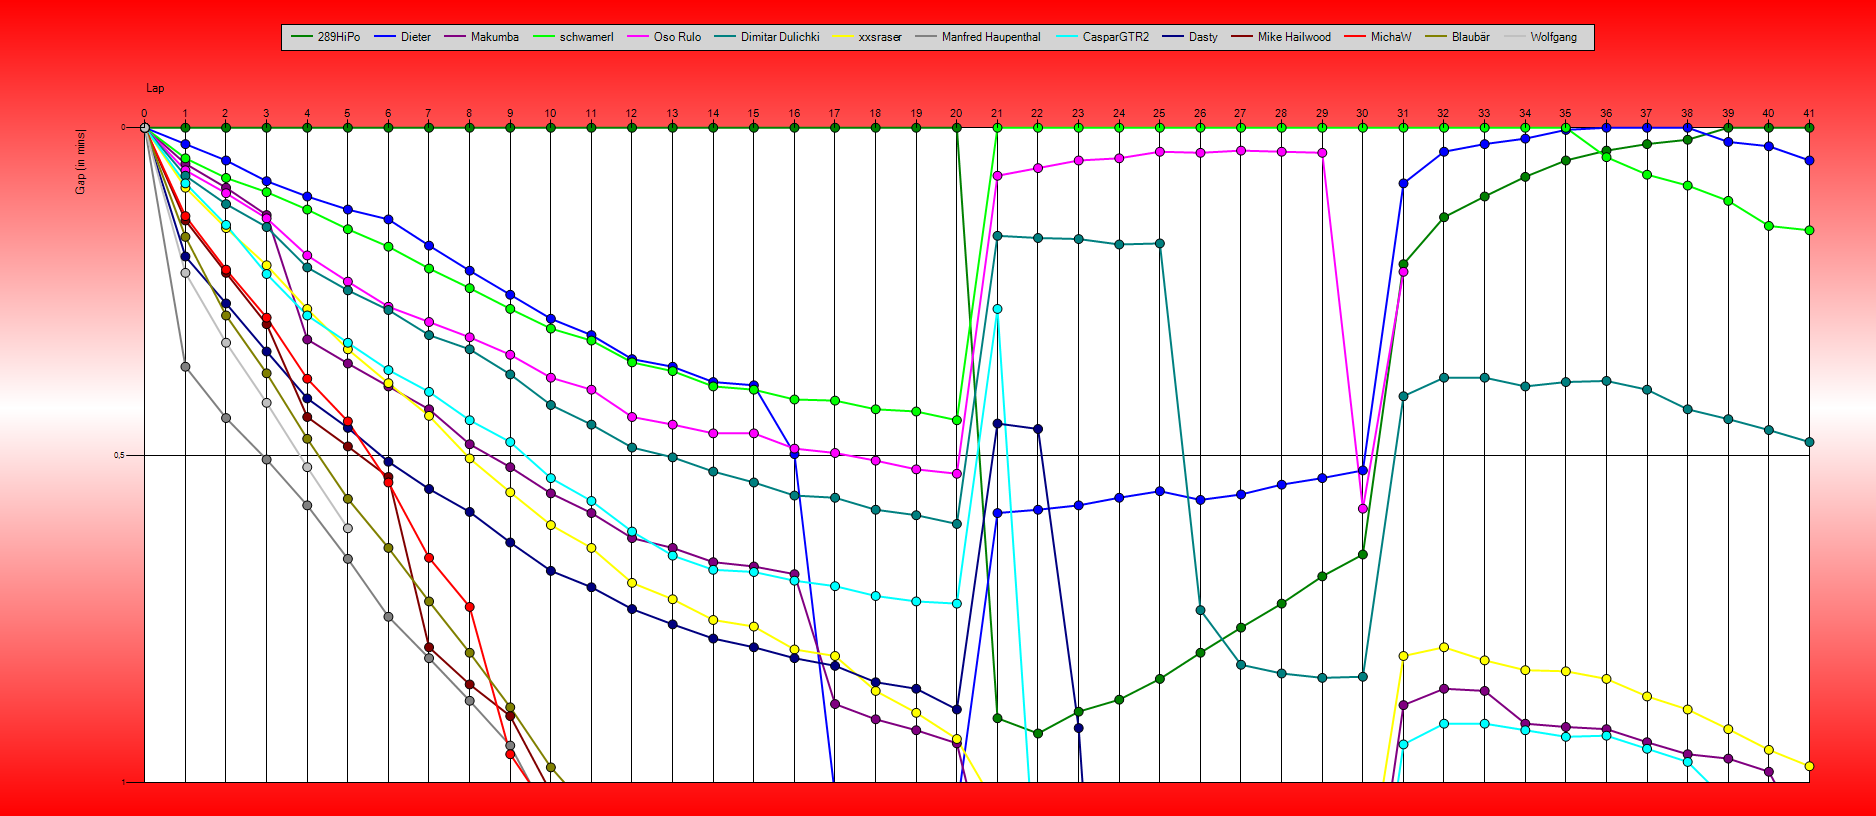Click lap number 16 label
This screenshot has height=816, width=1876.
pos(794,113)
